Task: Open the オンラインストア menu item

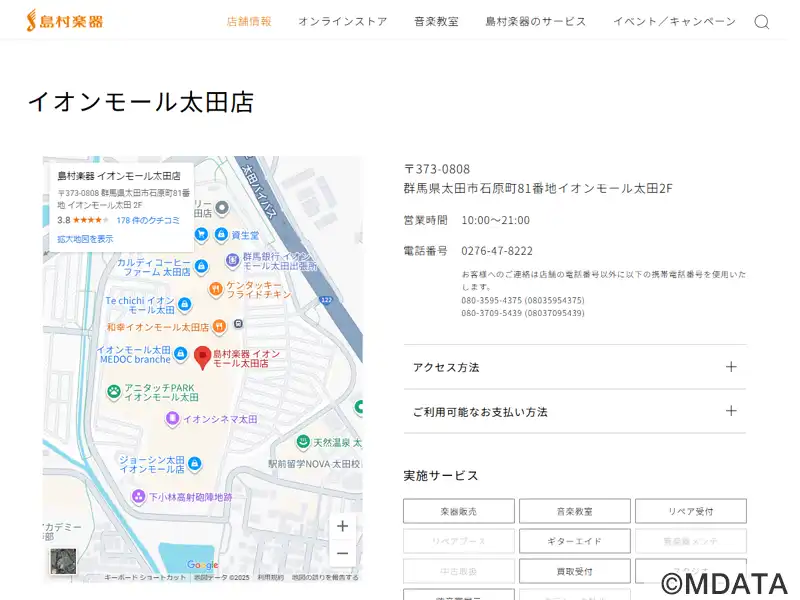Action: point(342,21)
